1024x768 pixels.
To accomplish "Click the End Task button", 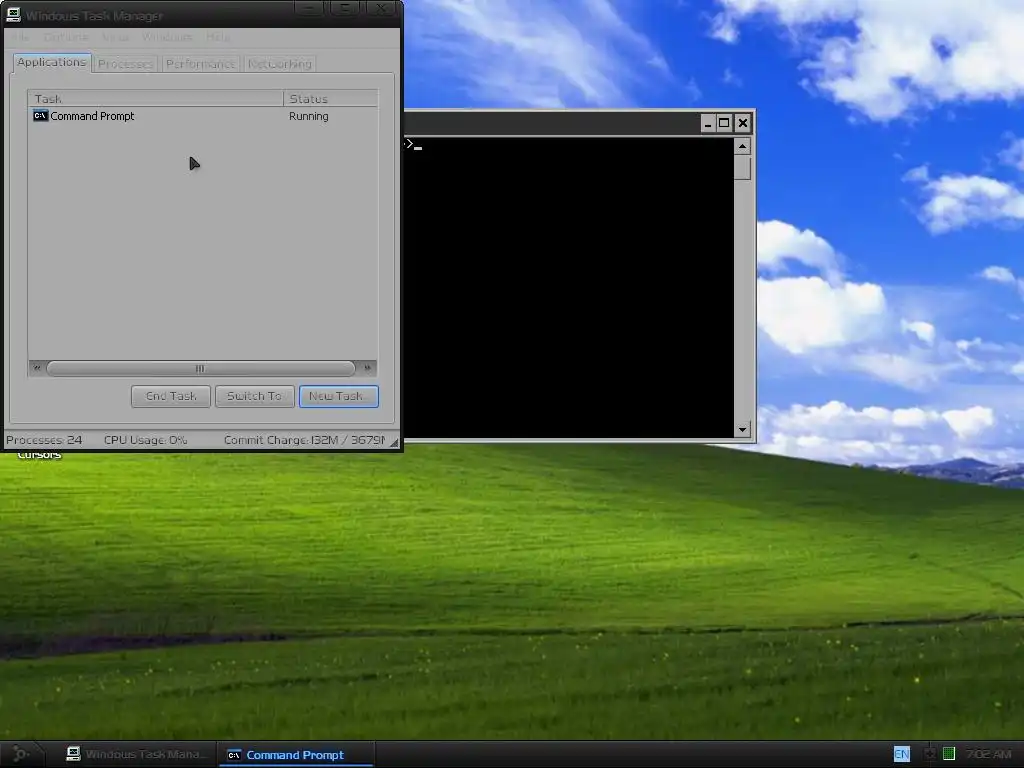I will [170, 396].
